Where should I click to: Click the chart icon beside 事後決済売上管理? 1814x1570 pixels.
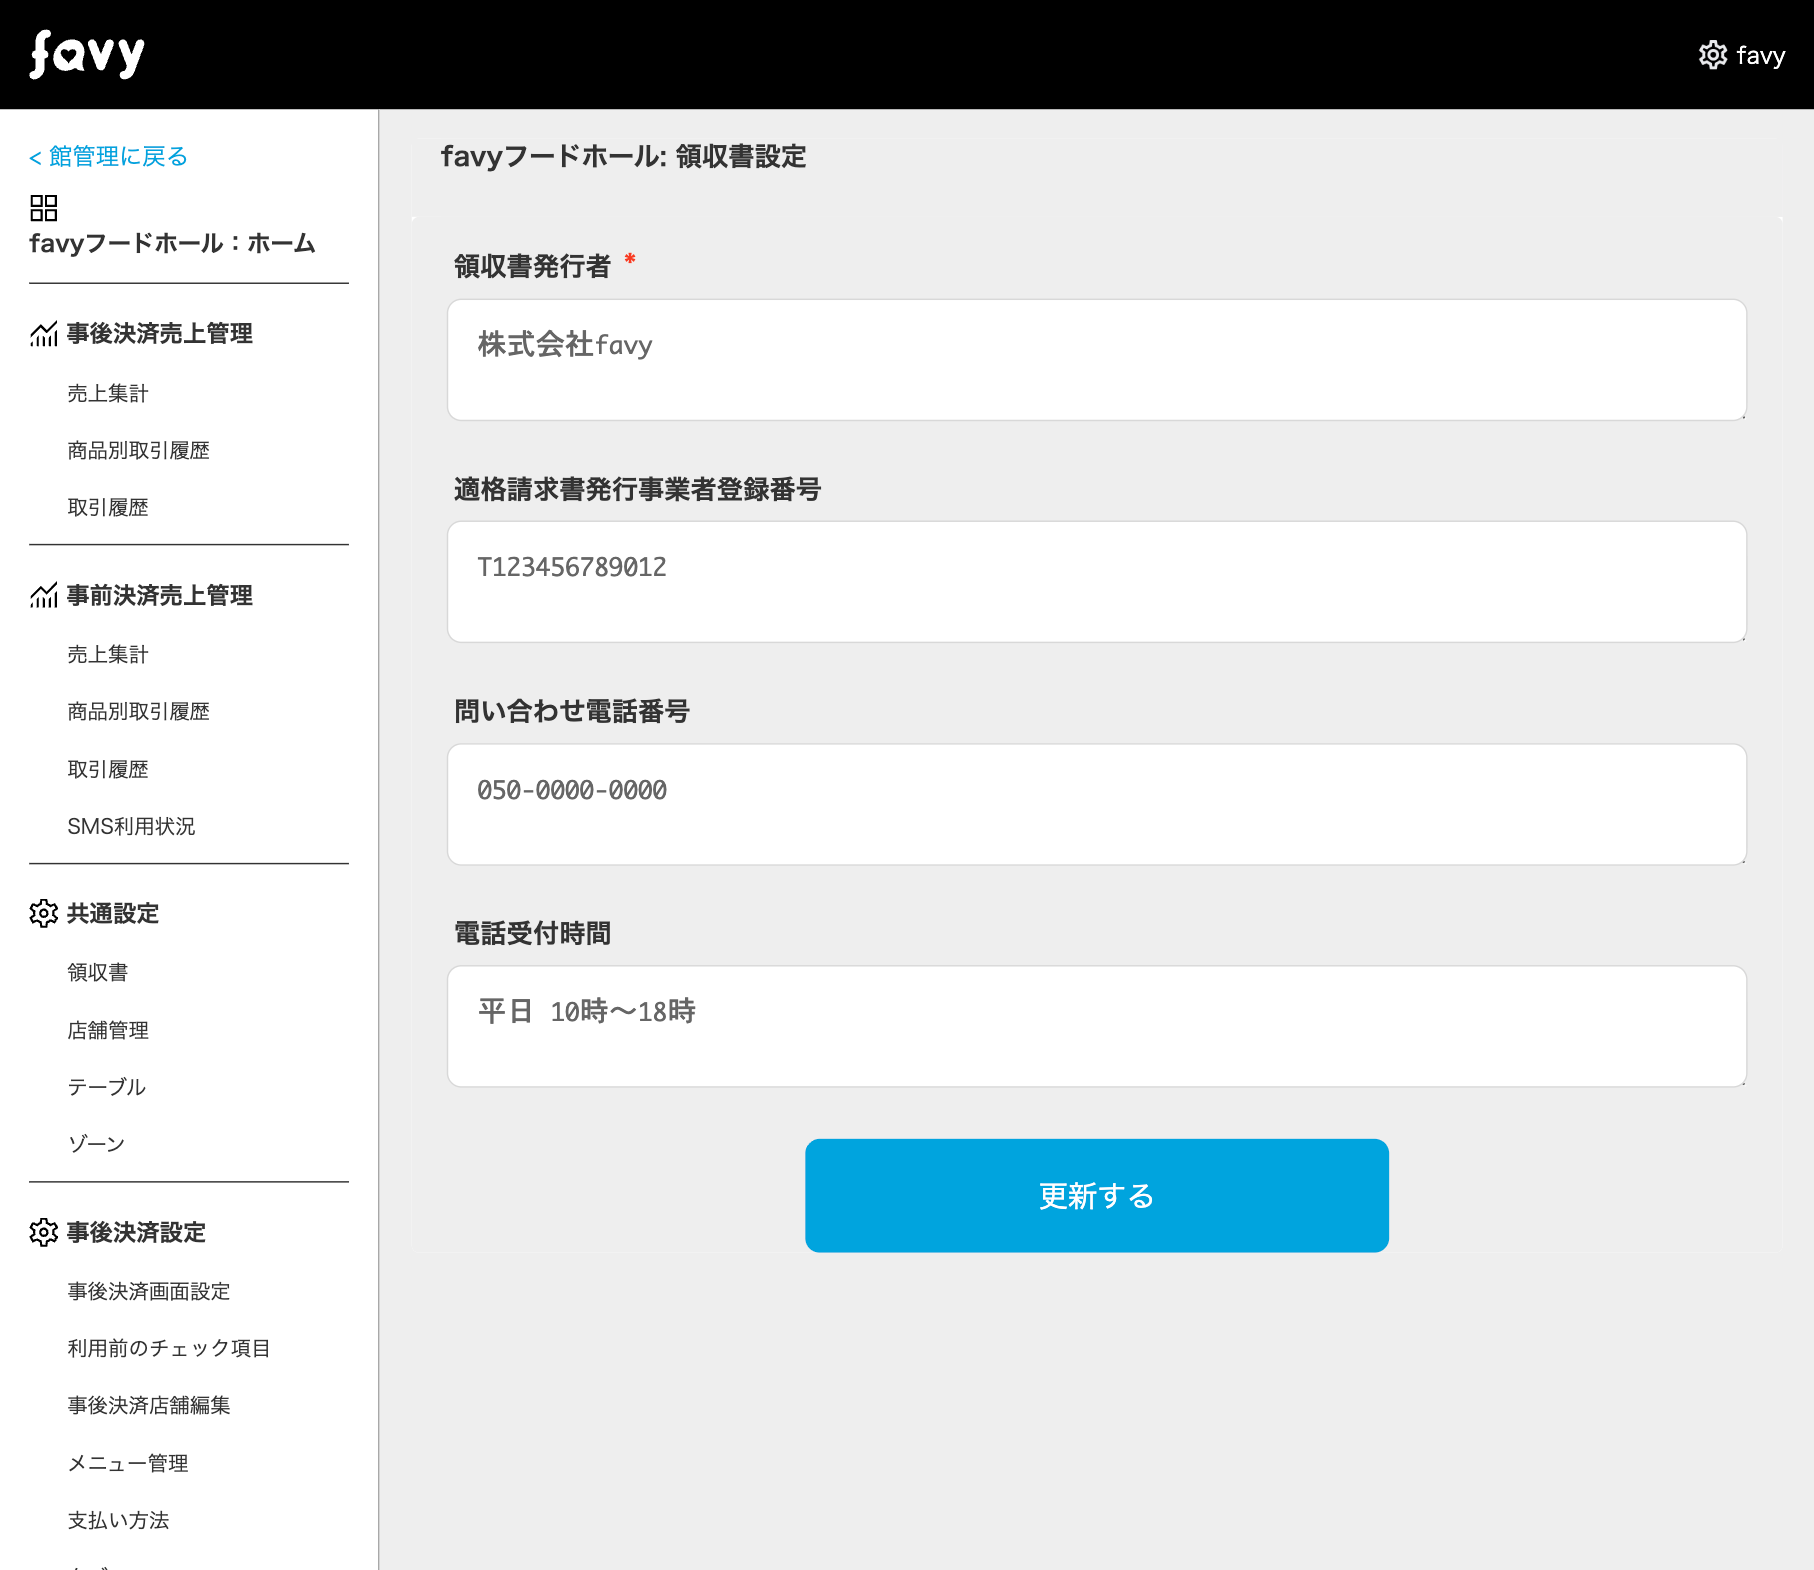[44, 334]
